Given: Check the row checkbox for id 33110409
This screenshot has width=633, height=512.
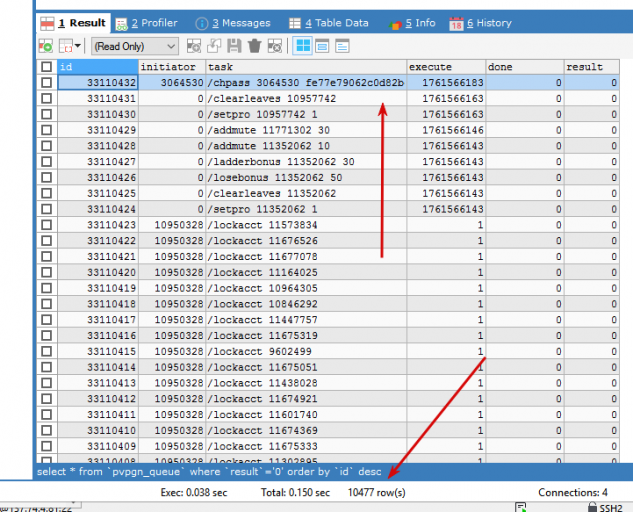Looking at the screenshot, I should [x=46, y=446].
